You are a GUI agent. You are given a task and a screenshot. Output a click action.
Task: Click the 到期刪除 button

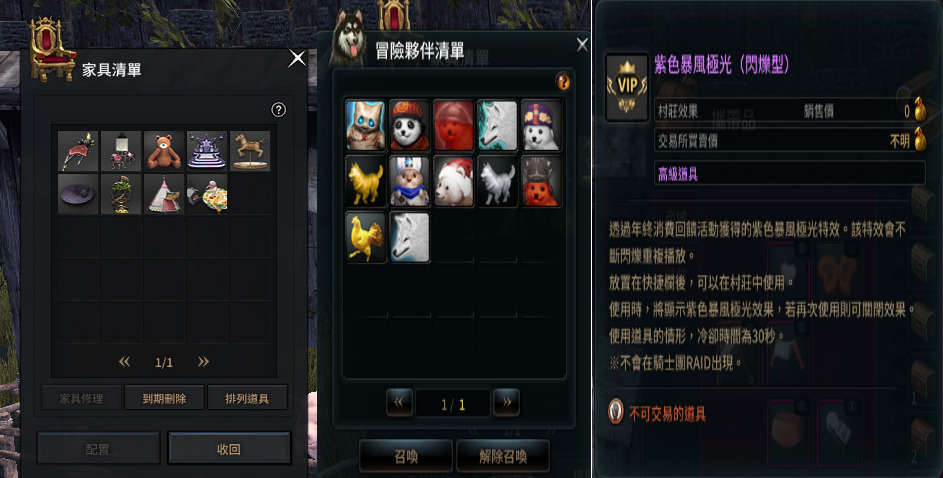pyautogui.click(x=164, y=398)
